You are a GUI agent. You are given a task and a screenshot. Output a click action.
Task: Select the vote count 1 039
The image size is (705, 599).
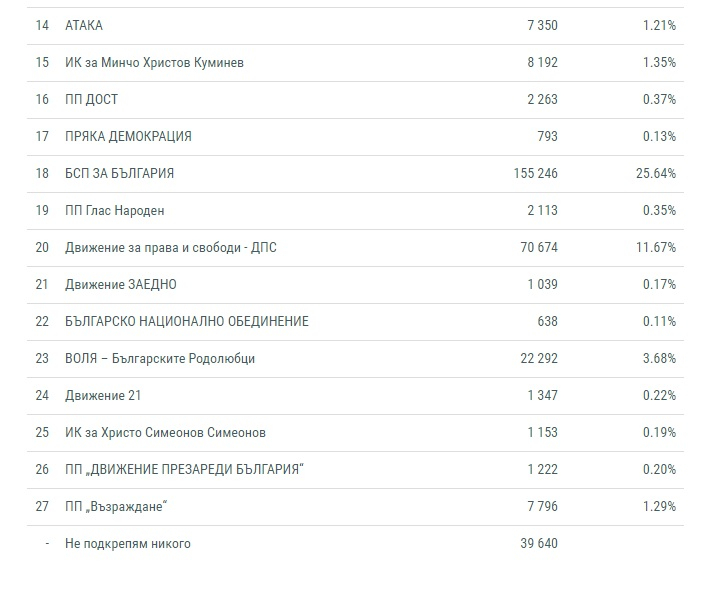pos(542,284)
